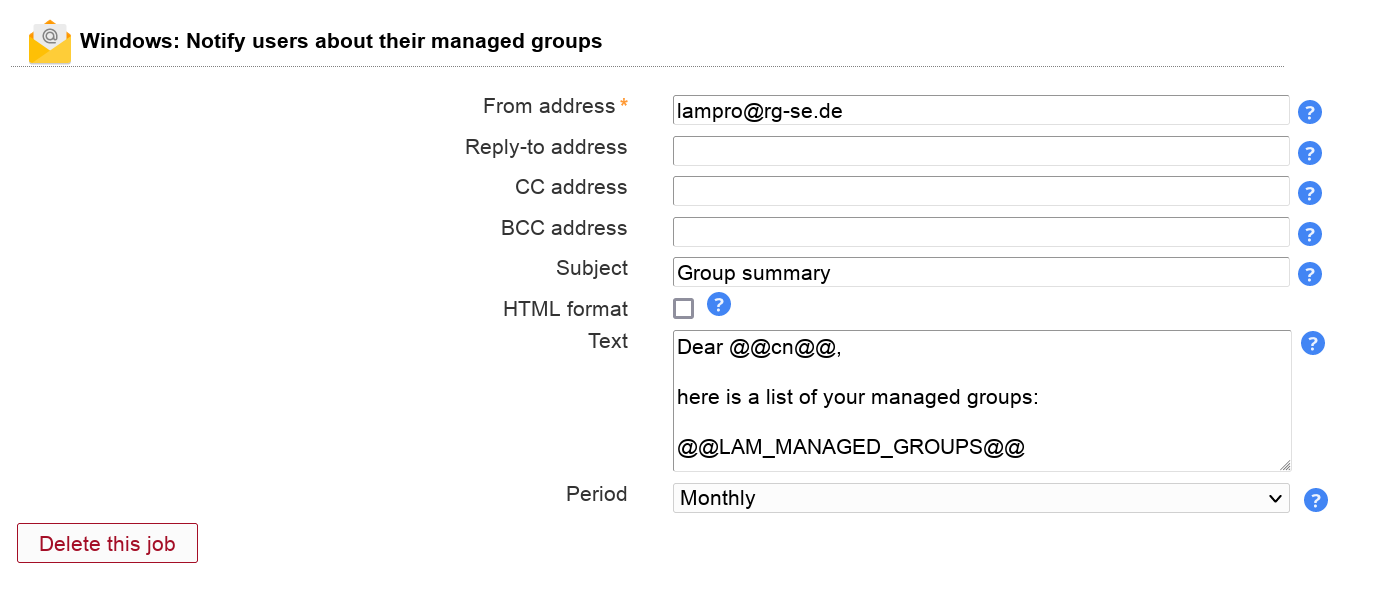Expand the Period dropdown showing Monthly

980,498
